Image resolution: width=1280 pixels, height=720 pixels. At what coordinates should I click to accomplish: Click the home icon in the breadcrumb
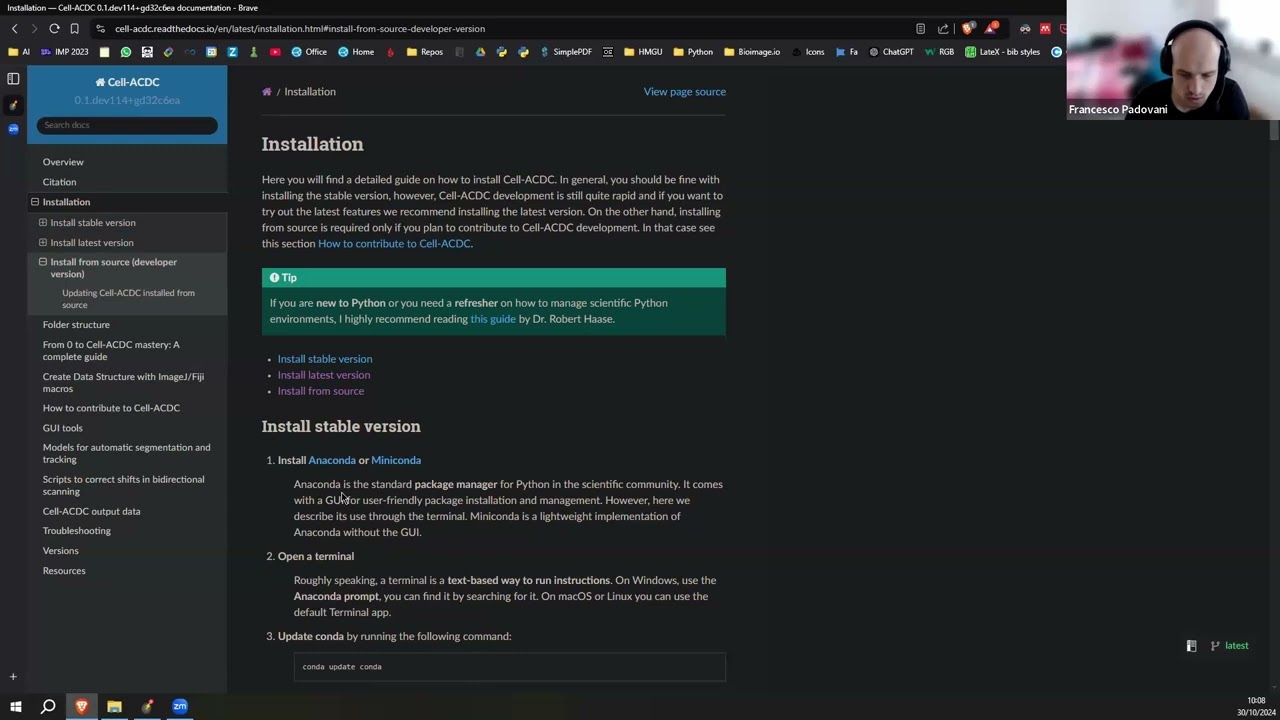[267, 92]
